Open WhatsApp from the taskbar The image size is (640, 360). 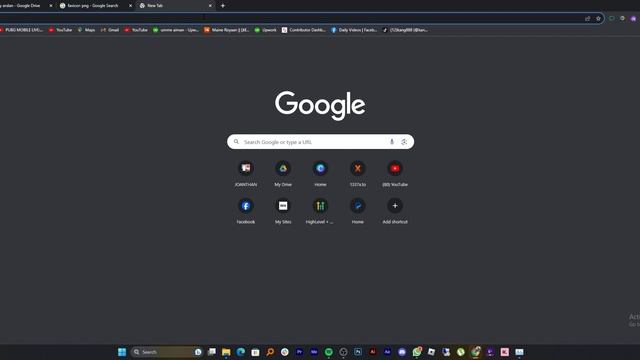coord(417,352)
